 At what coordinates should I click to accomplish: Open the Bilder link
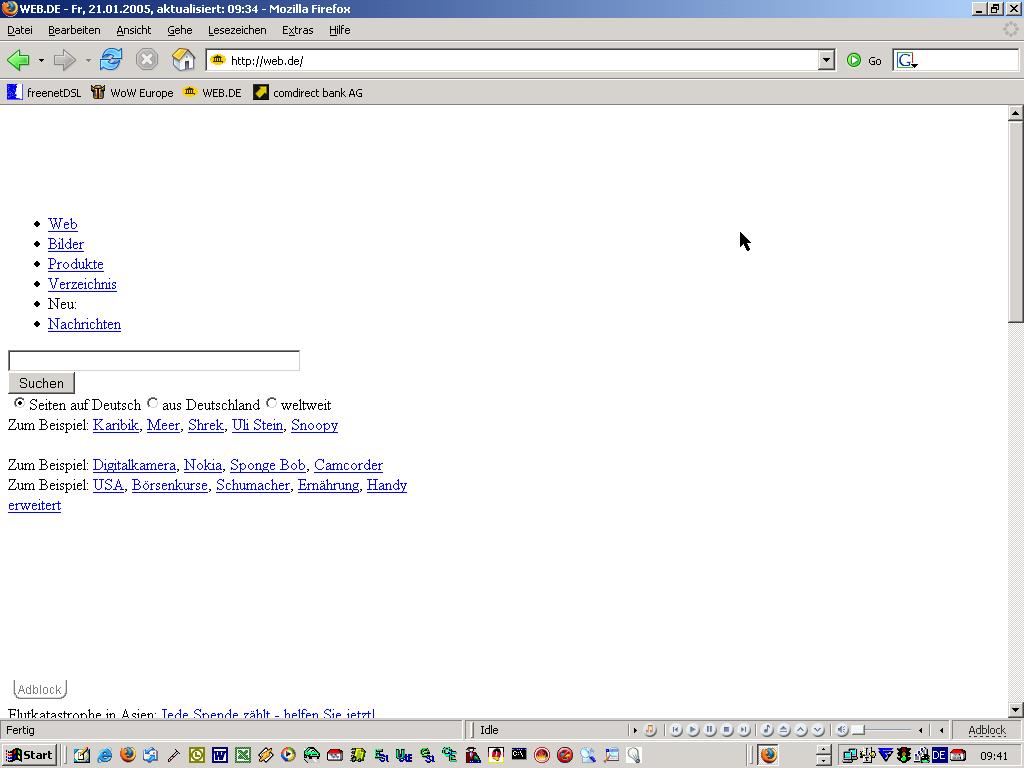coord(66,244)
